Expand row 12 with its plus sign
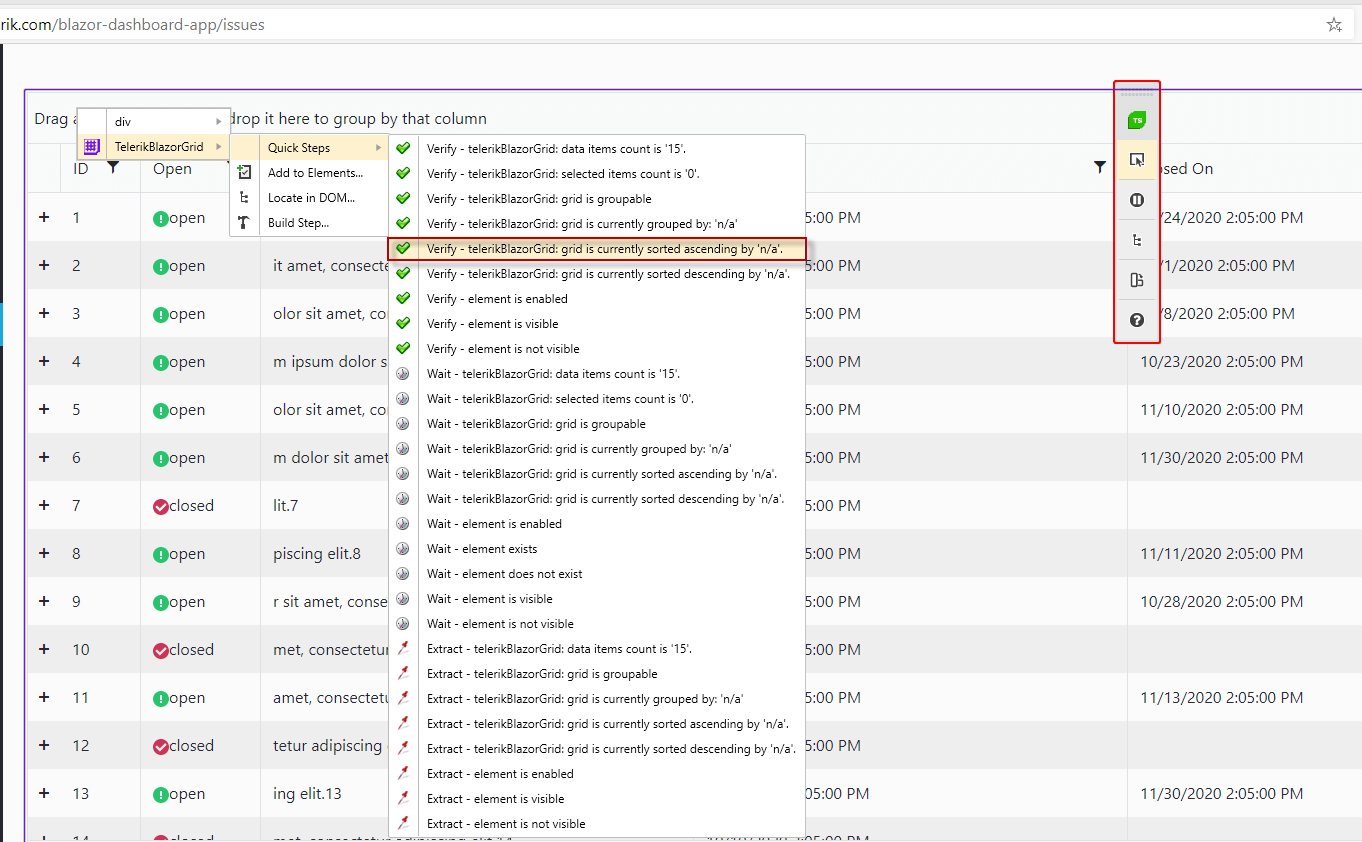This screenshot has width=1362, height=842. 44,745
